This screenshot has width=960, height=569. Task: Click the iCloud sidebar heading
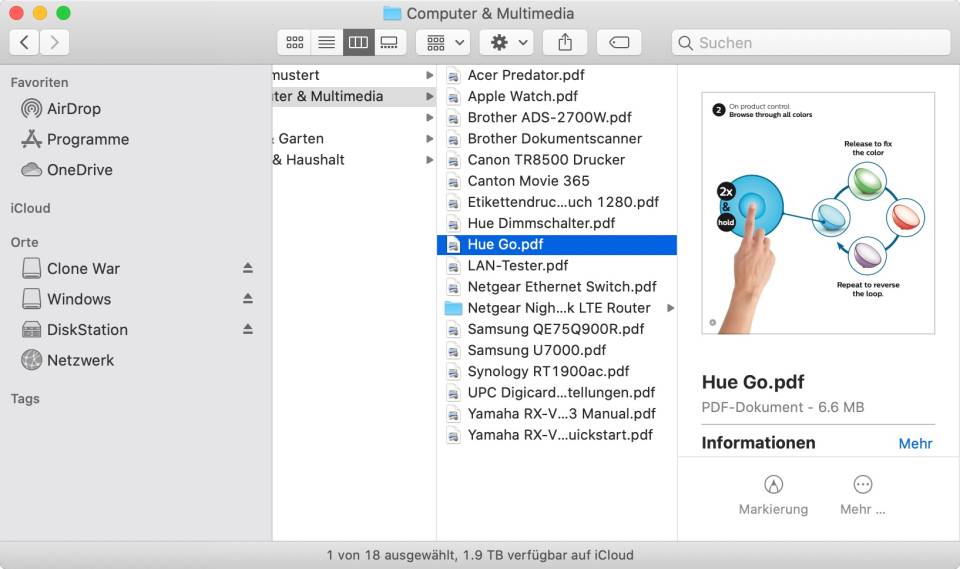[x=30, y=208]
